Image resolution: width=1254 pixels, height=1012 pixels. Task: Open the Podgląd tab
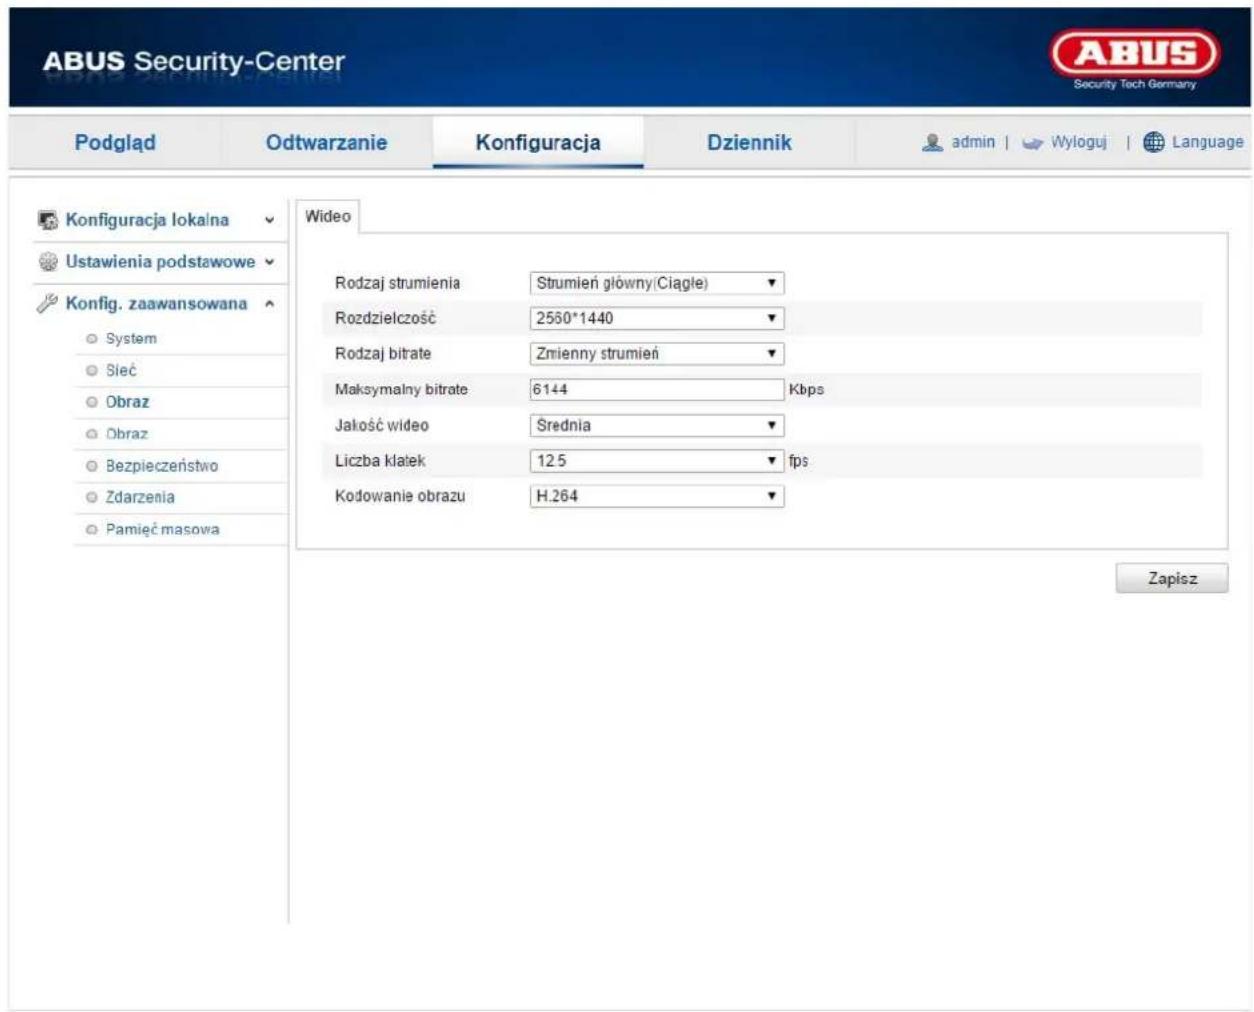tap(115, 142)
